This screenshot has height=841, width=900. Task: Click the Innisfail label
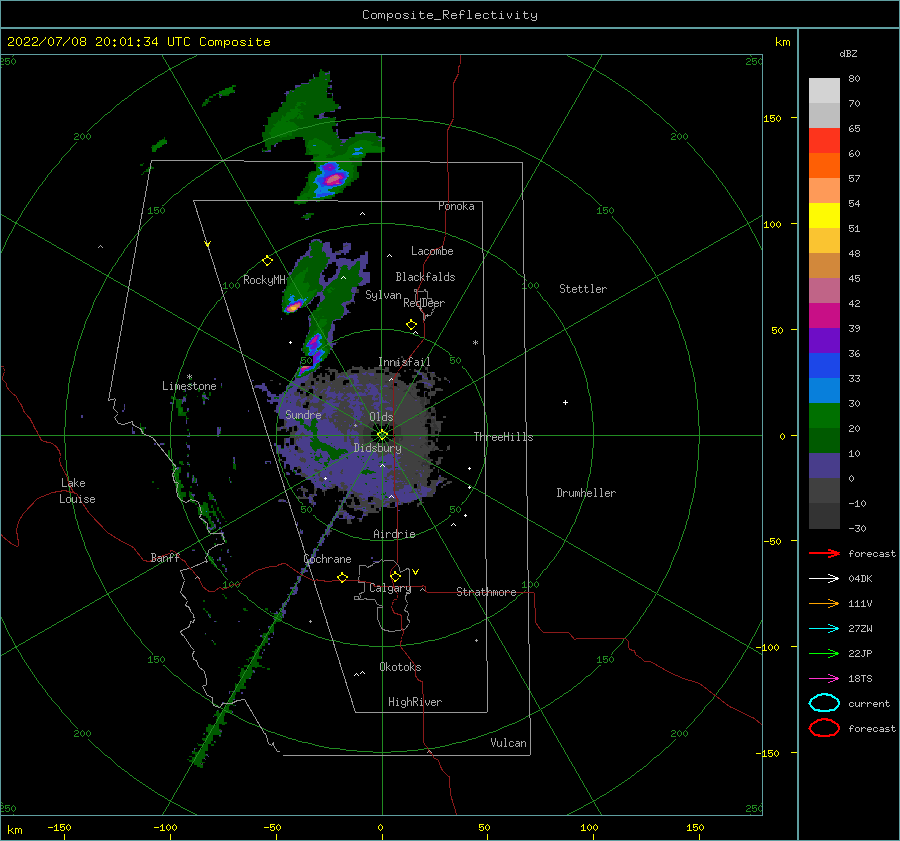404,362
